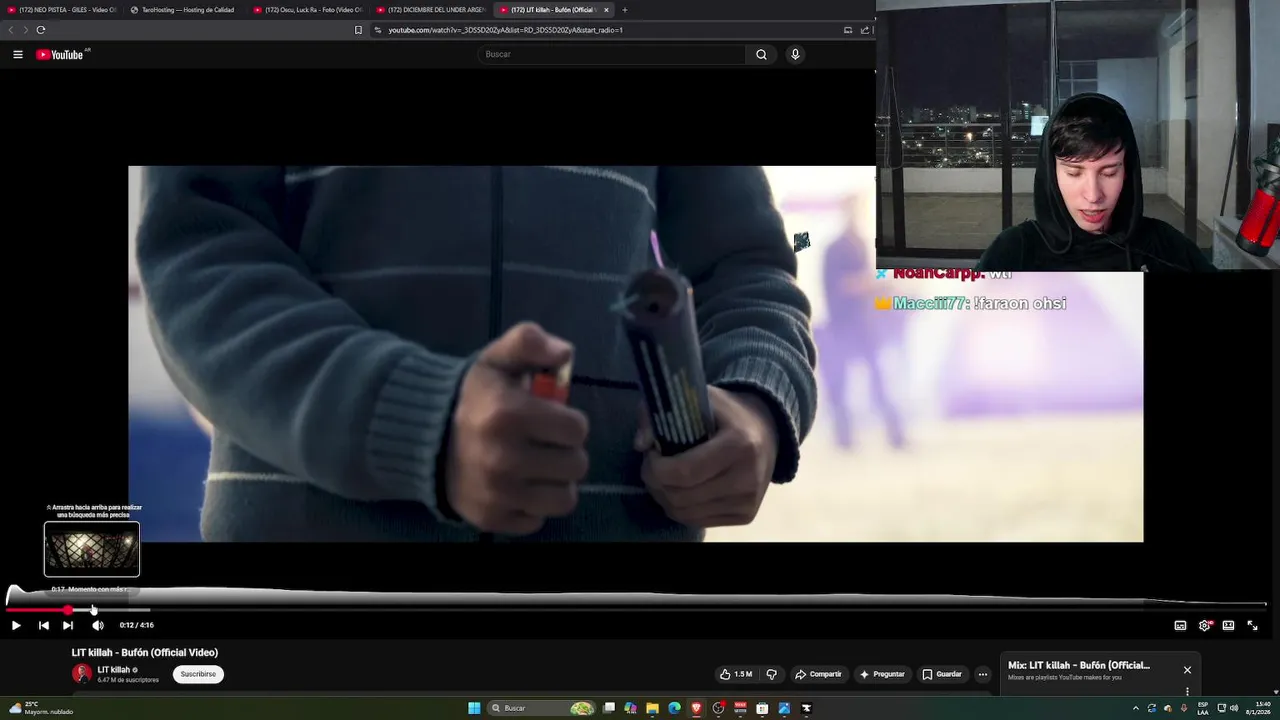Go forward in browser history

[x=25, y=30]
